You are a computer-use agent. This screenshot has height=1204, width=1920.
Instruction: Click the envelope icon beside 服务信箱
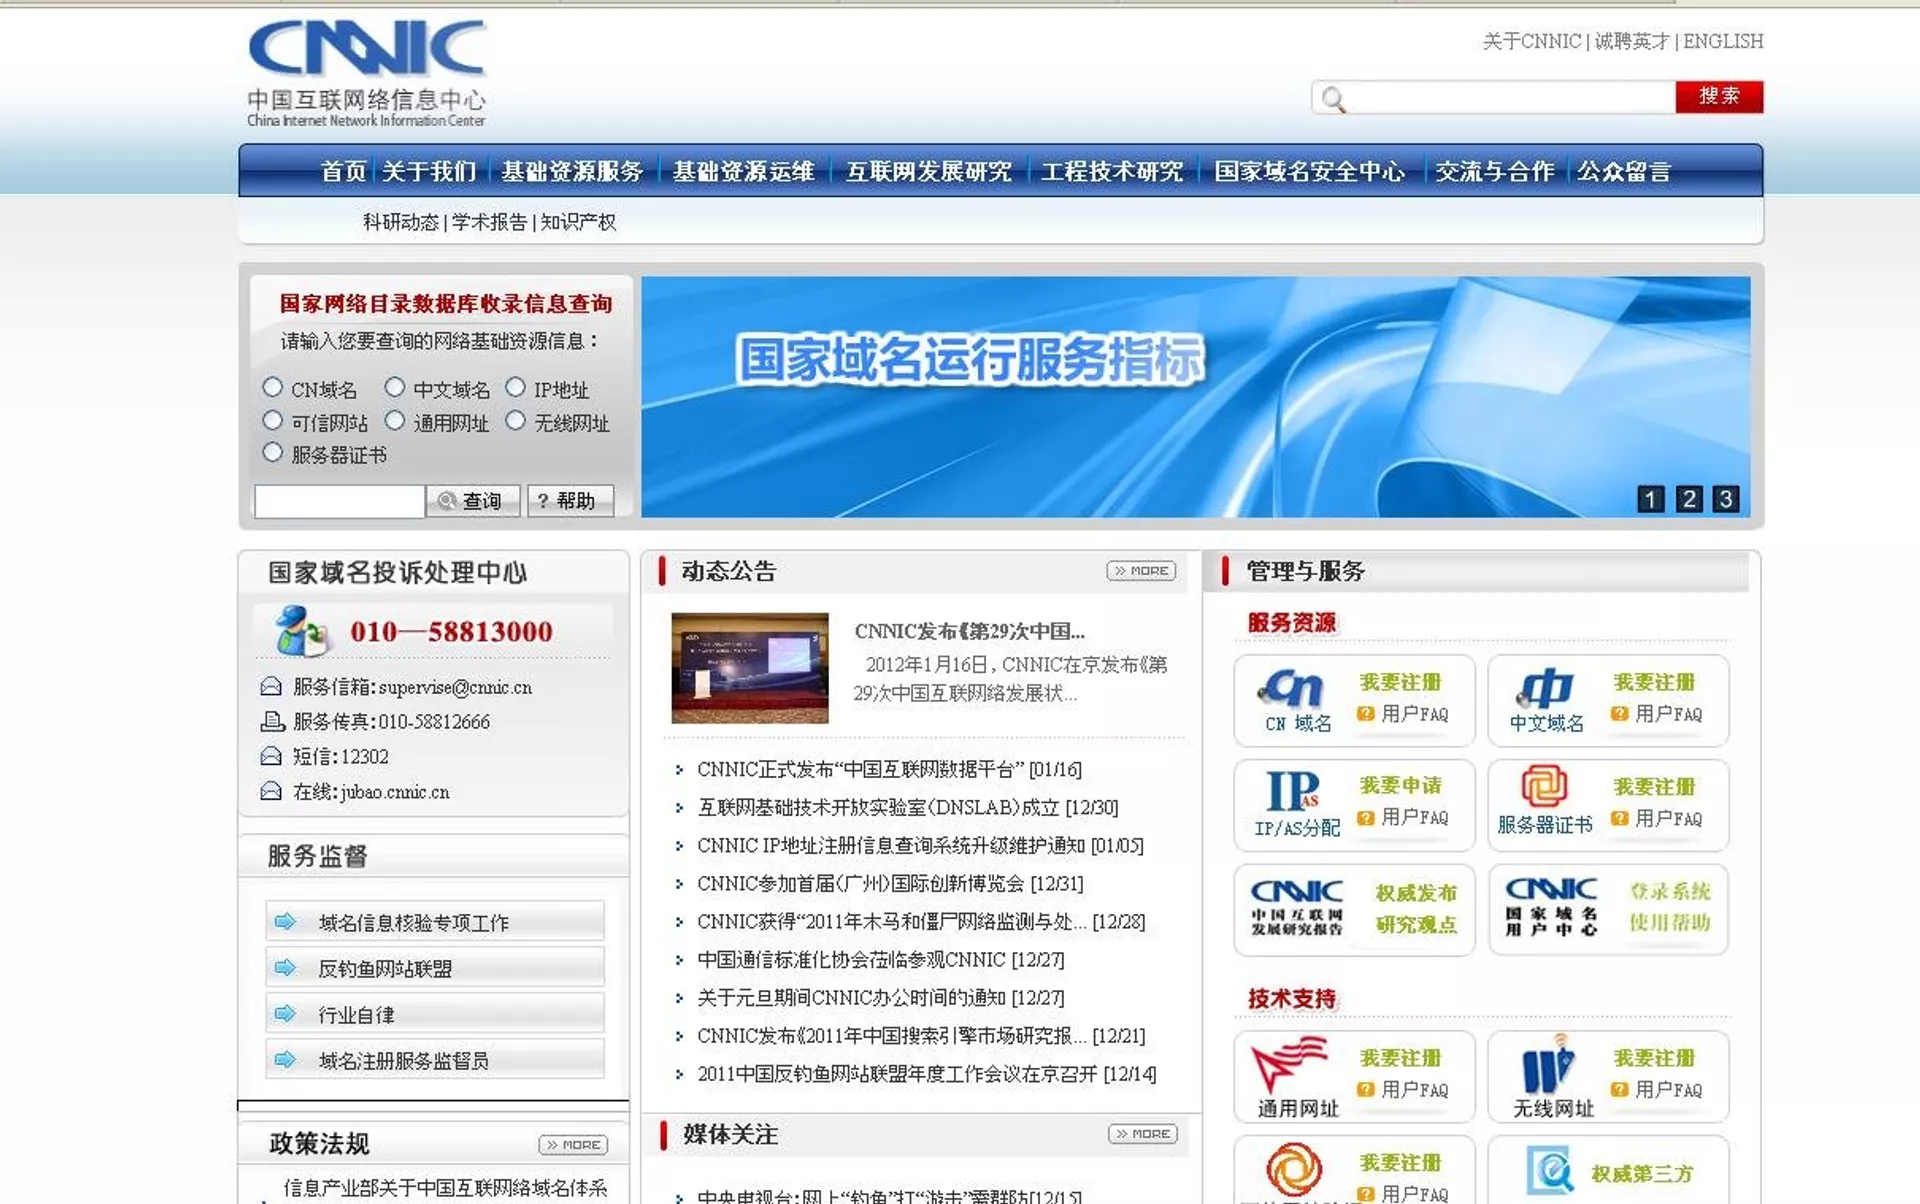pyautogui.click(x=271, y=687)
